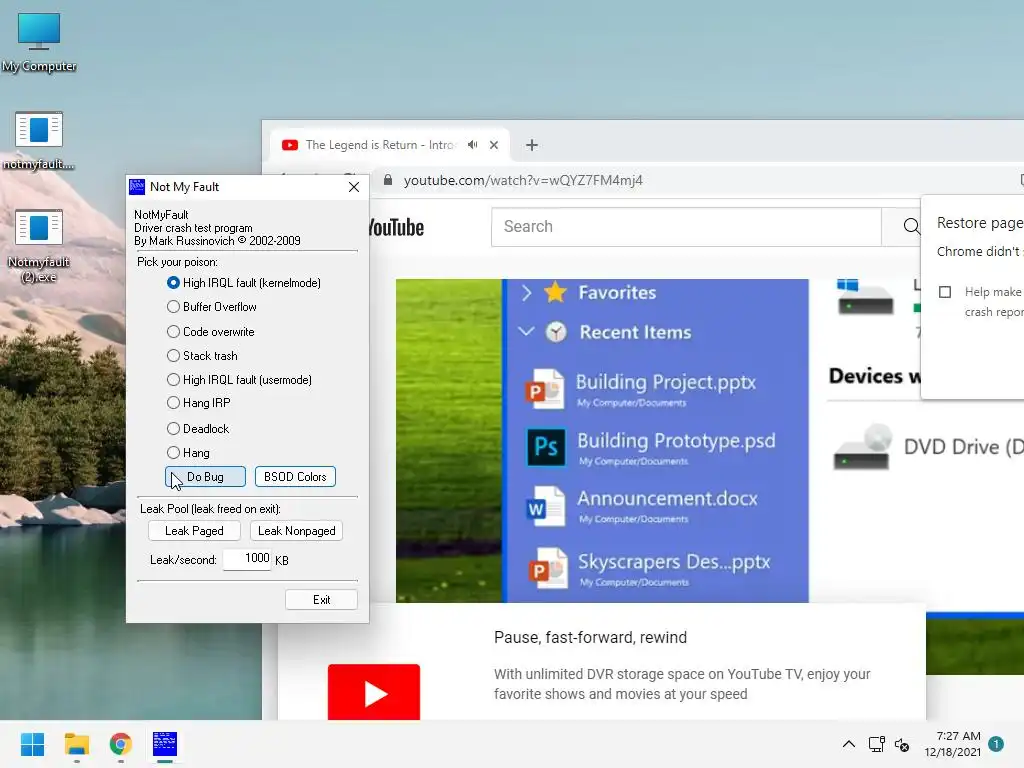
Task: Click the padlock site info icon
Action: (x=388, y=180)
